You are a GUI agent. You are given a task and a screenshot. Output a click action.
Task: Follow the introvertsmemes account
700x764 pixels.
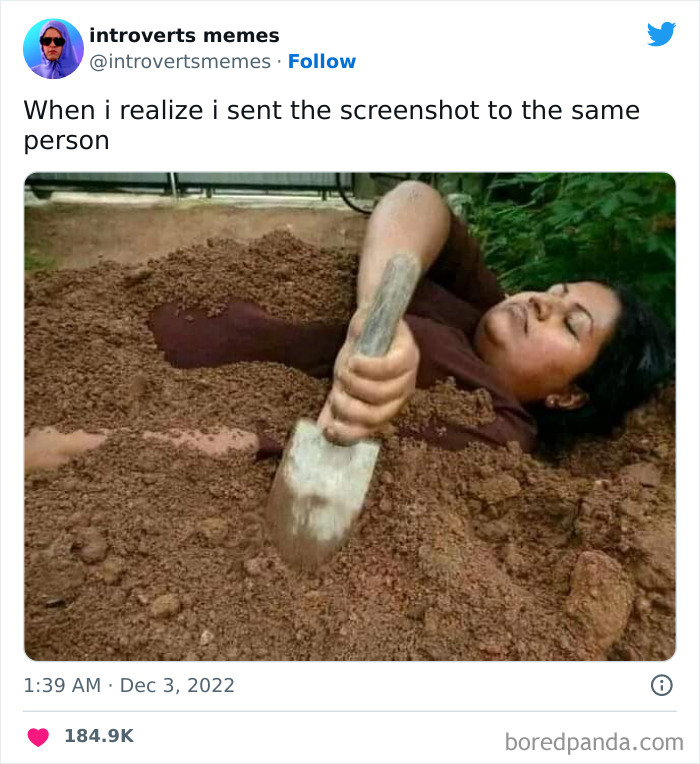coord(322,61)
